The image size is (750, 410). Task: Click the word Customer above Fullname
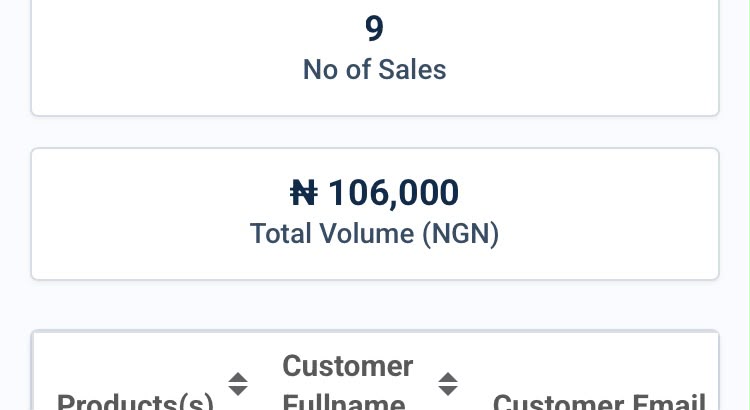pyautogui.click(x=348, y=366)
